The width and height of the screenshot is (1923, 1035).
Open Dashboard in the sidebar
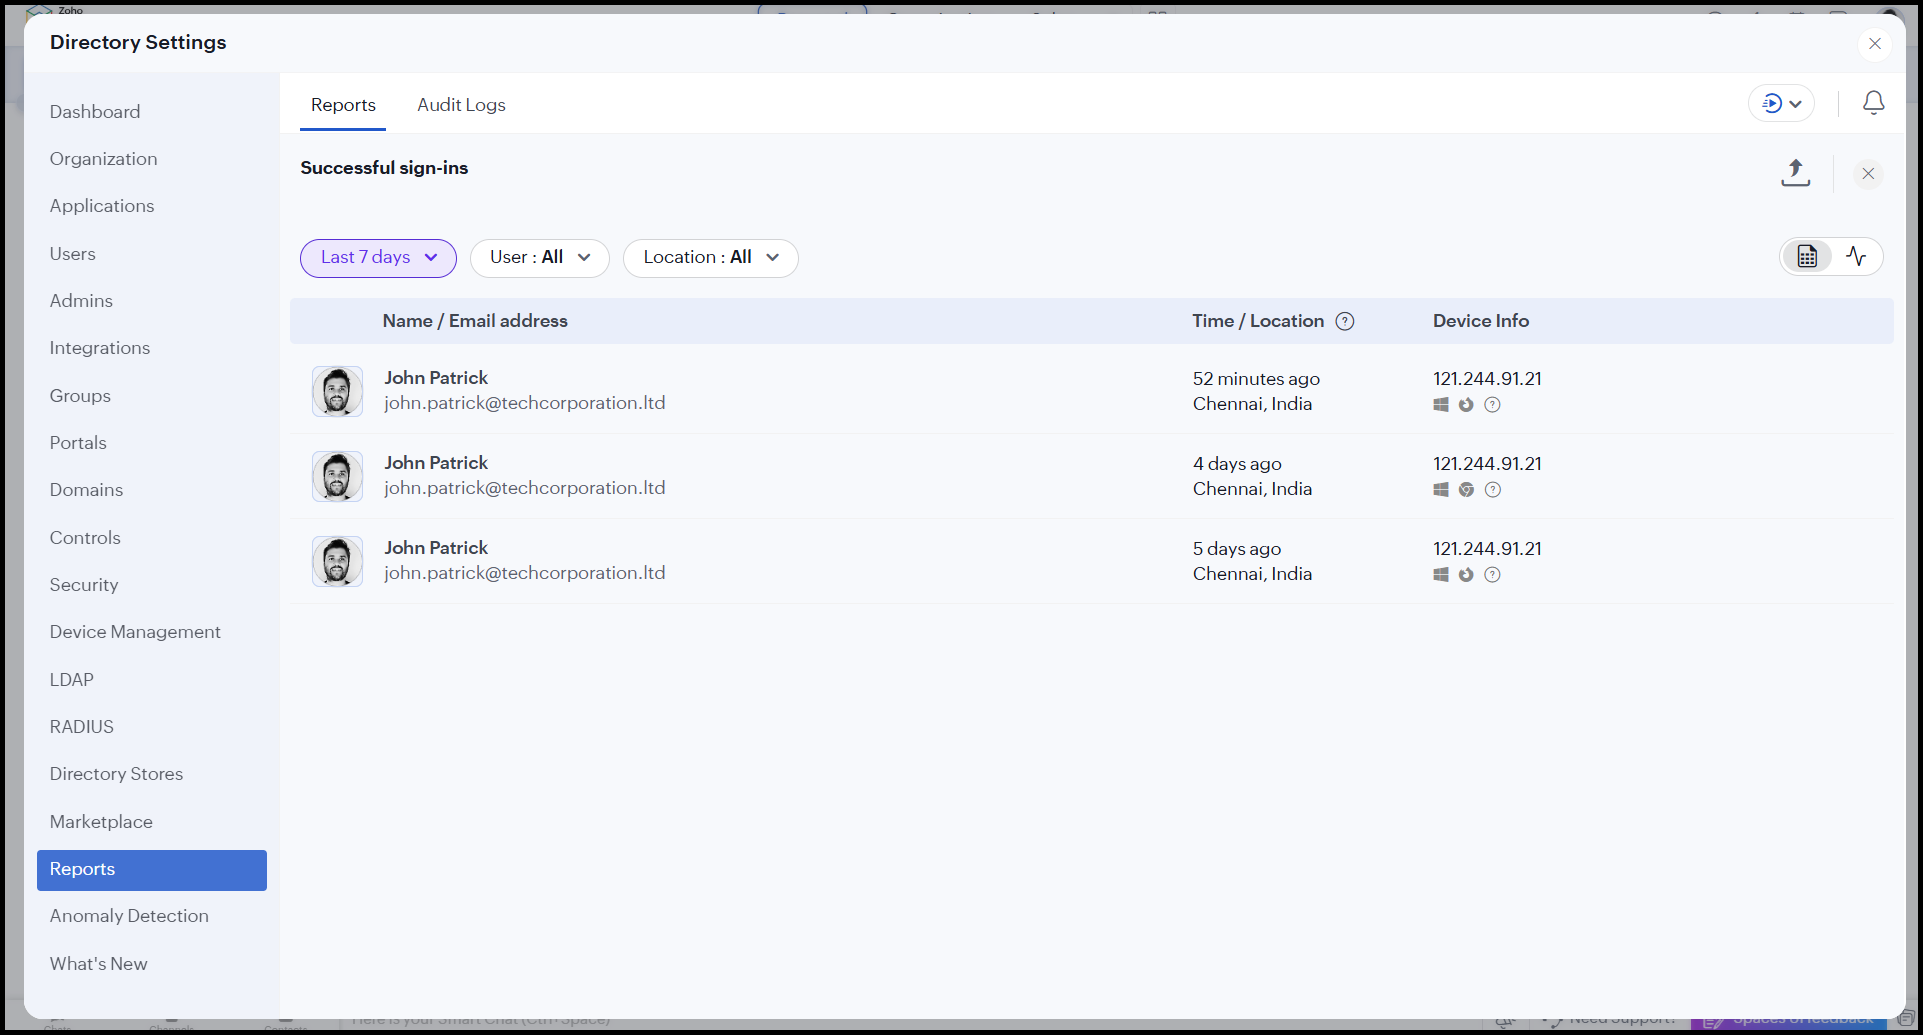(x=95, y=112)
